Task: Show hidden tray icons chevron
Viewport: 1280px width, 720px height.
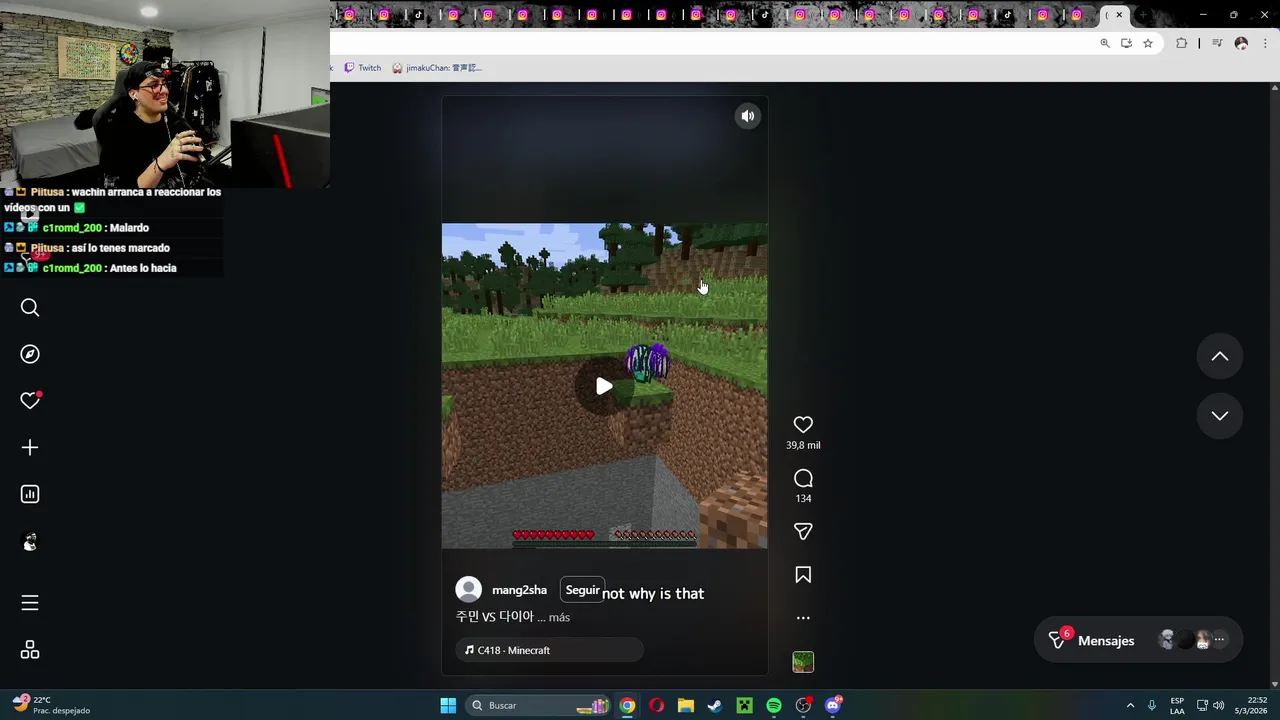Action: (x=1130, y=705)
